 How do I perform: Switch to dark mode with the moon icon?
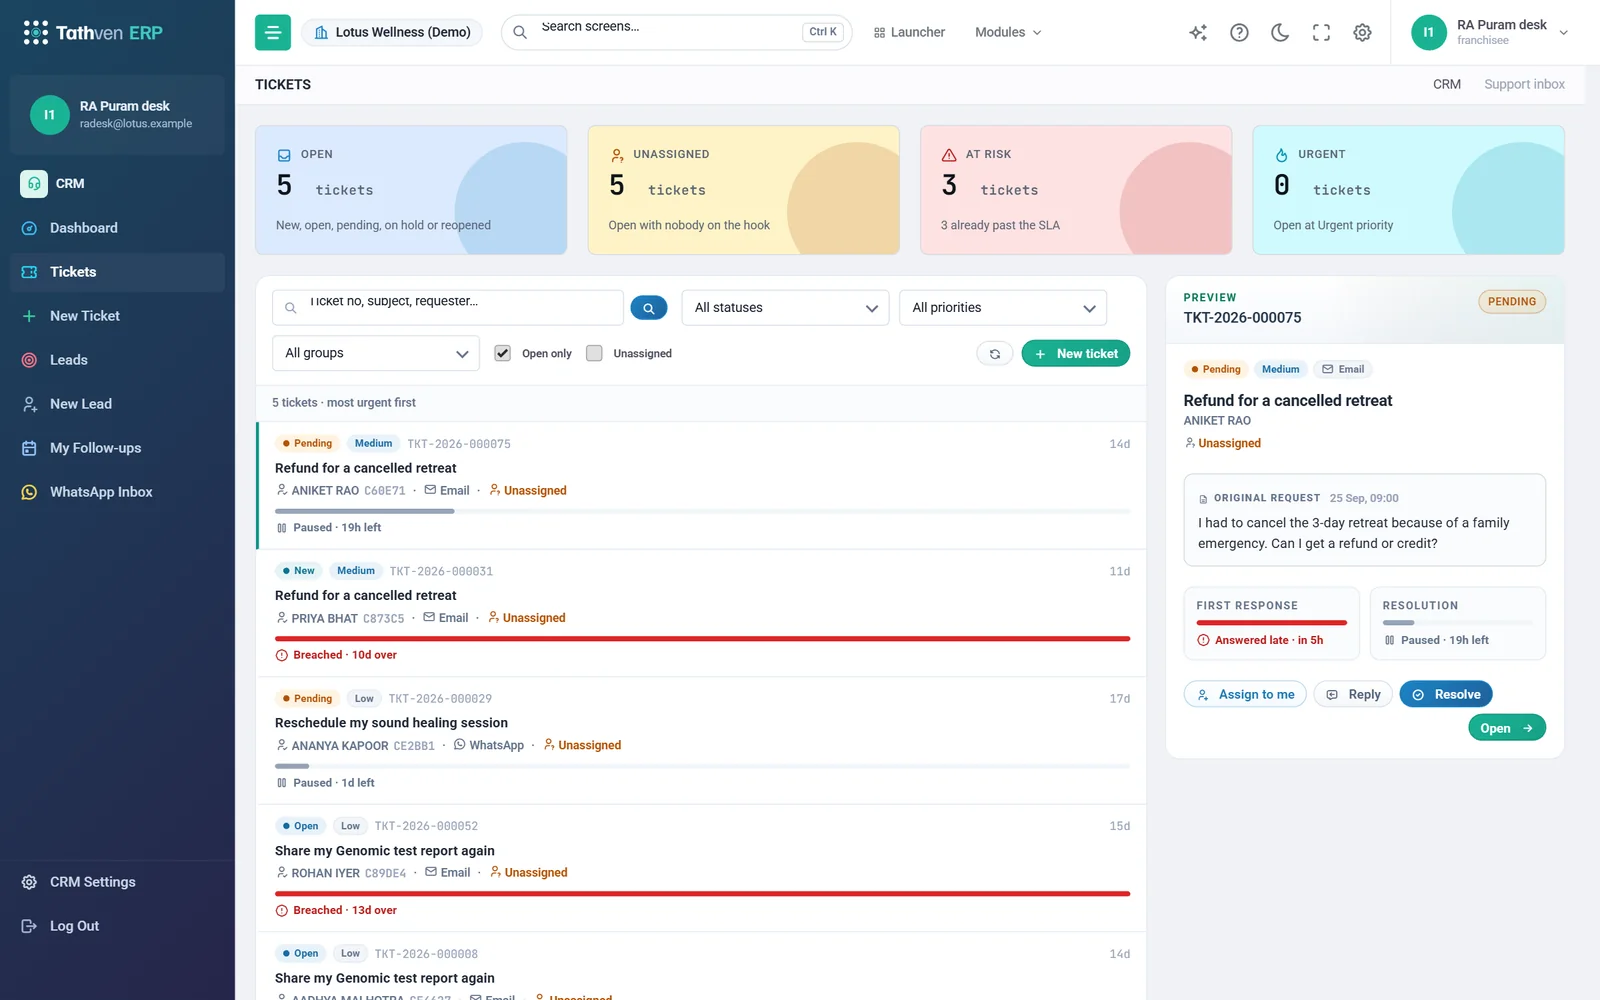pos(1280,32)
